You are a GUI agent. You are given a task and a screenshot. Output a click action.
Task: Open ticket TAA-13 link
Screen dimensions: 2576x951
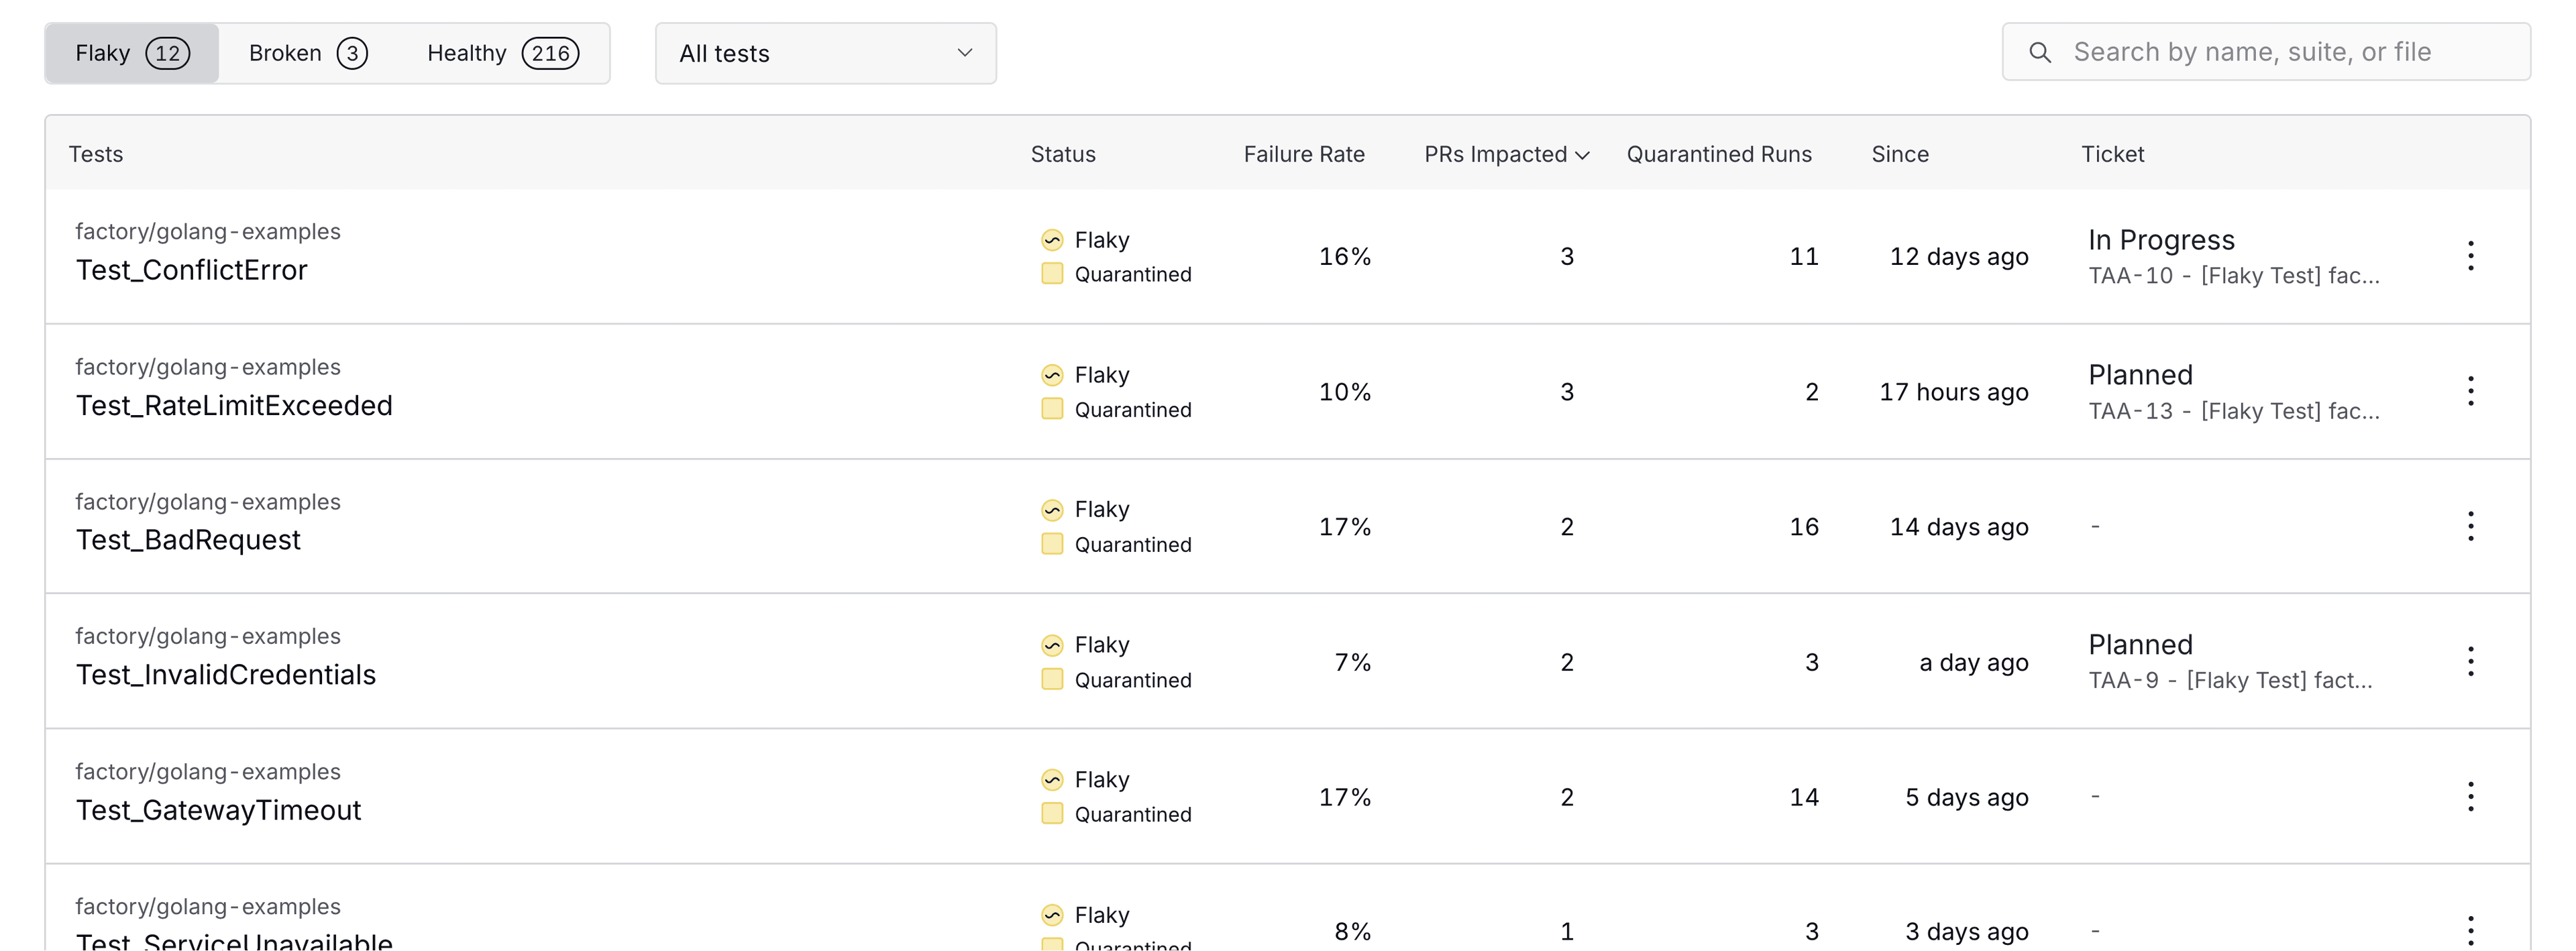(2234, 411)
